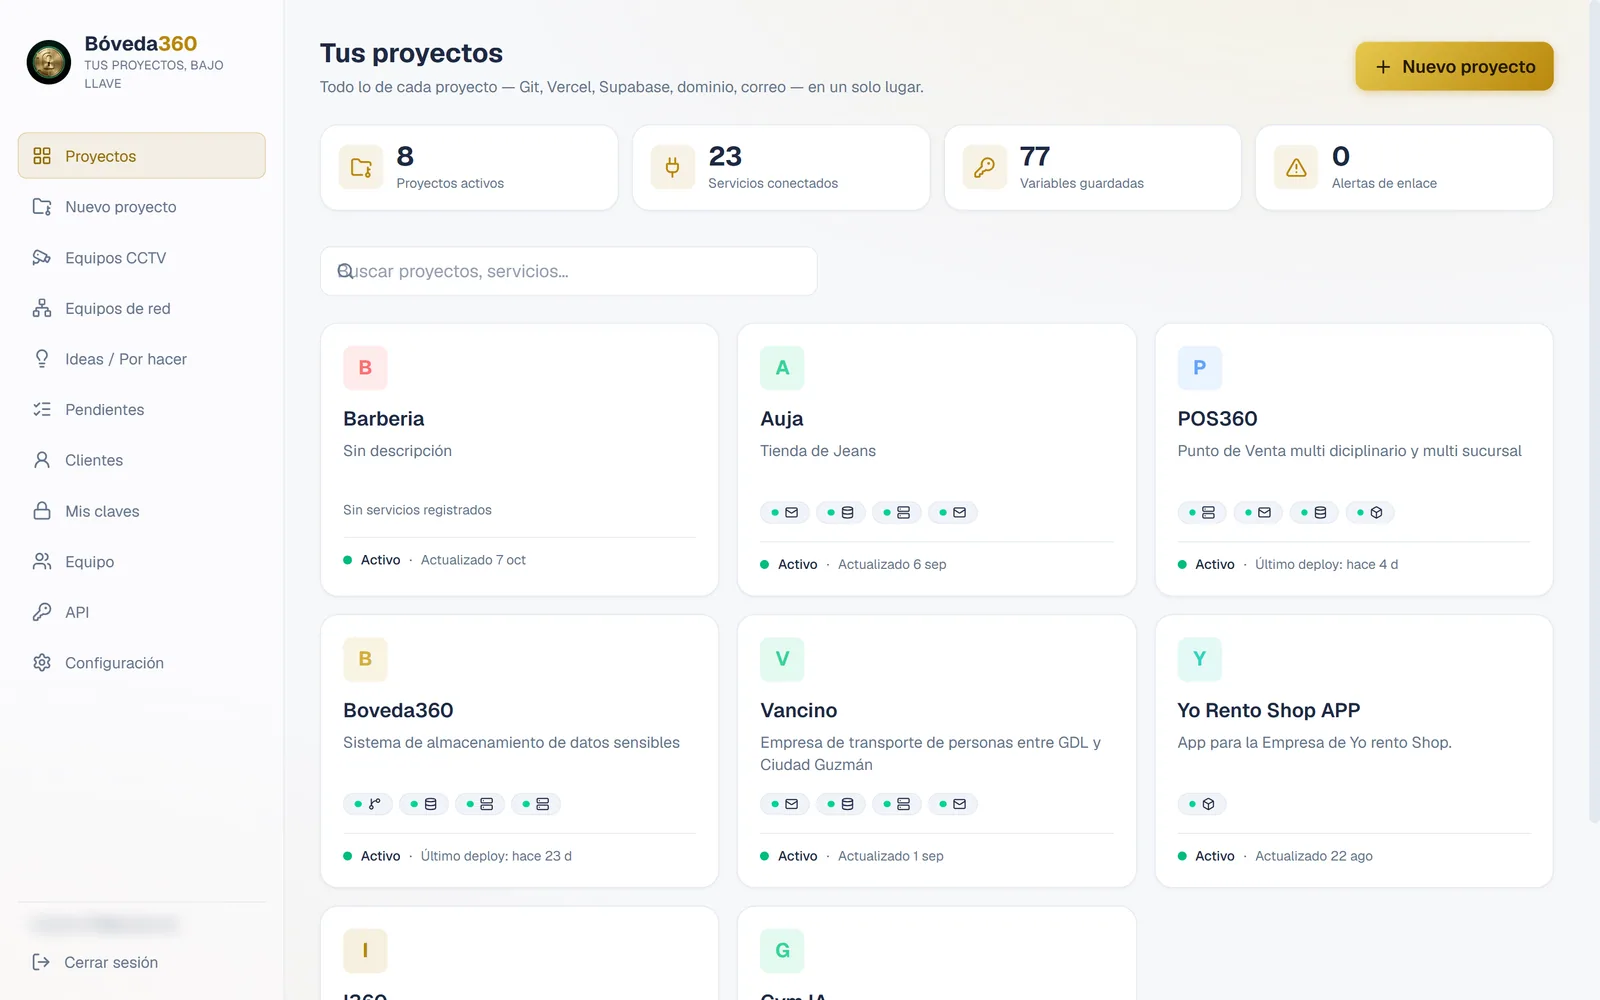Viewport: 1600px width, 1000px height.
Task: Click the package chip on Yo Rento Shop APP
Action: (x=1202, y=804)
